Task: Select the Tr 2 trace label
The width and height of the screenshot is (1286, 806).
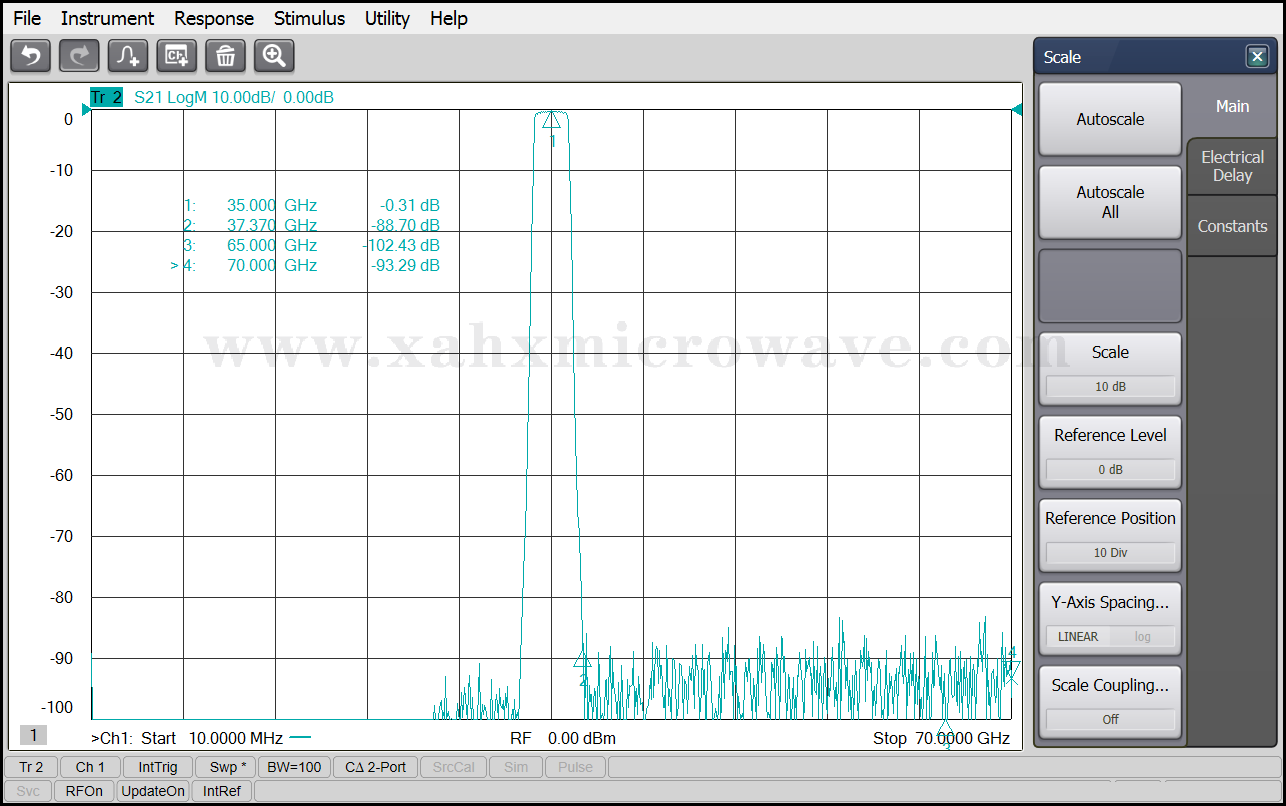Action: [x=106, y=97]
